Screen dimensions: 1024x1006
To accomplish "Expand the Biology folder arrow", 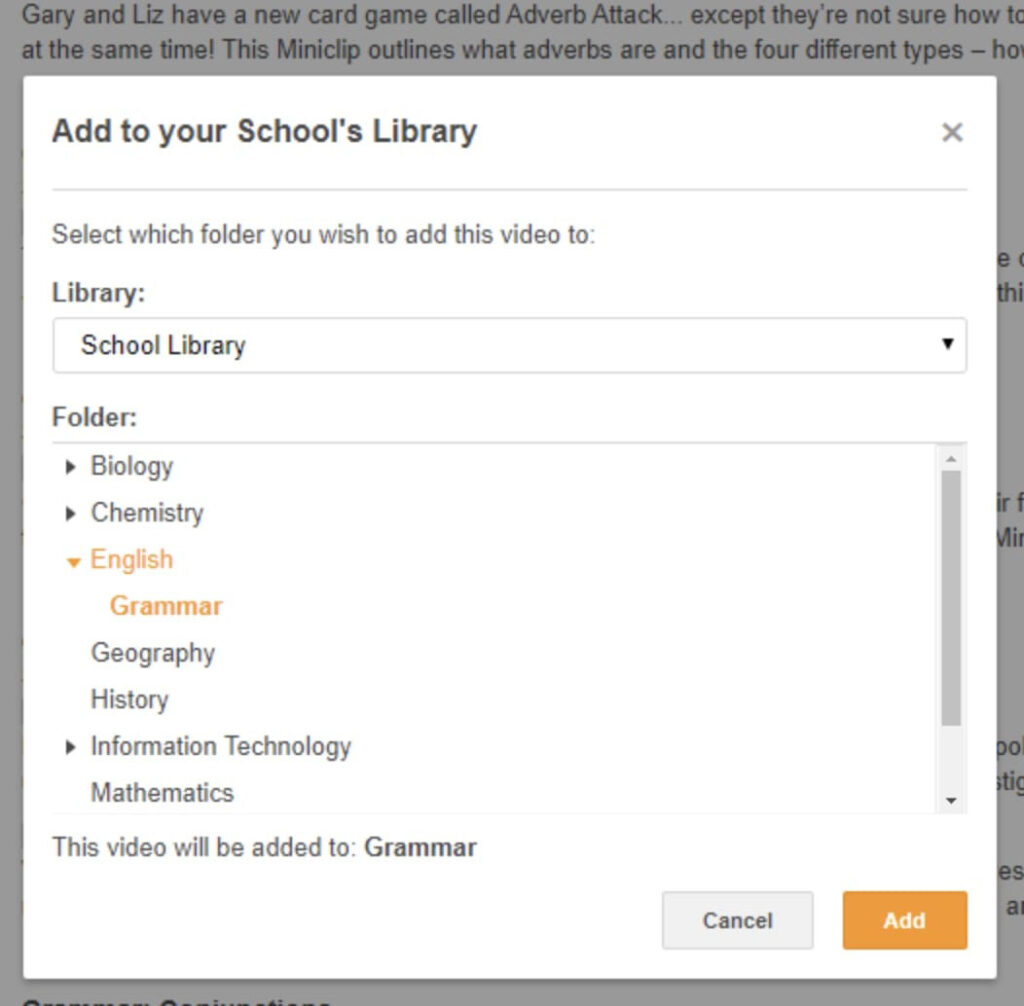I will coord(70,467).
